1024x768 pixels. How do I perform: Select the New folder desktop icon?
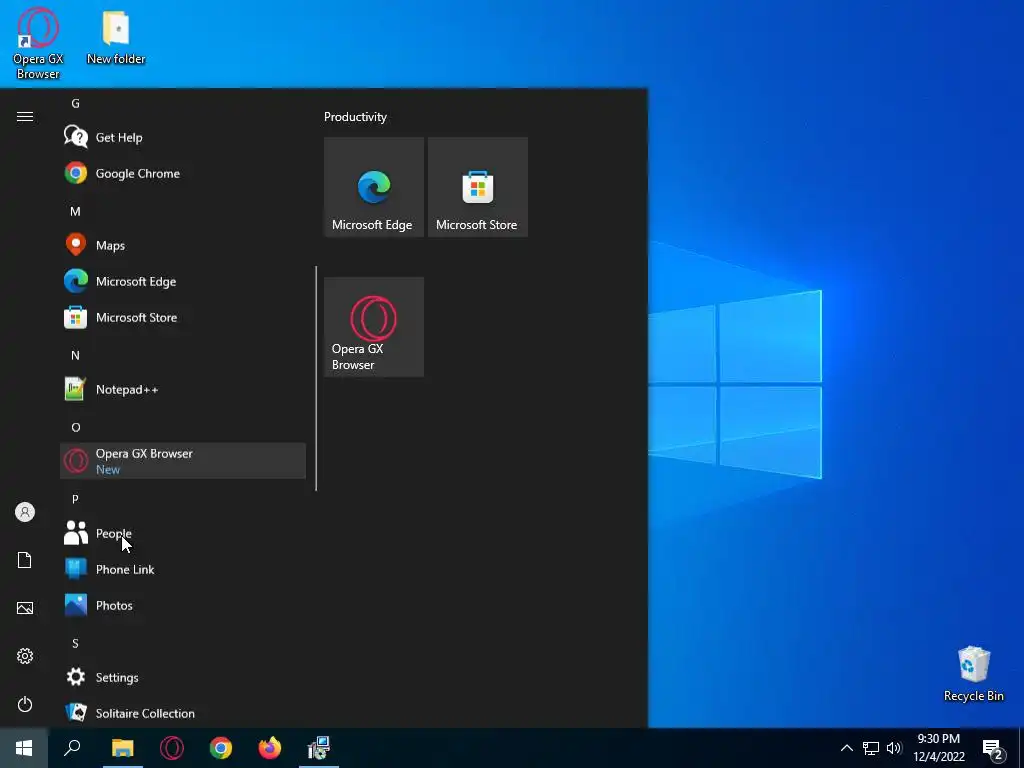pos(116,38)
